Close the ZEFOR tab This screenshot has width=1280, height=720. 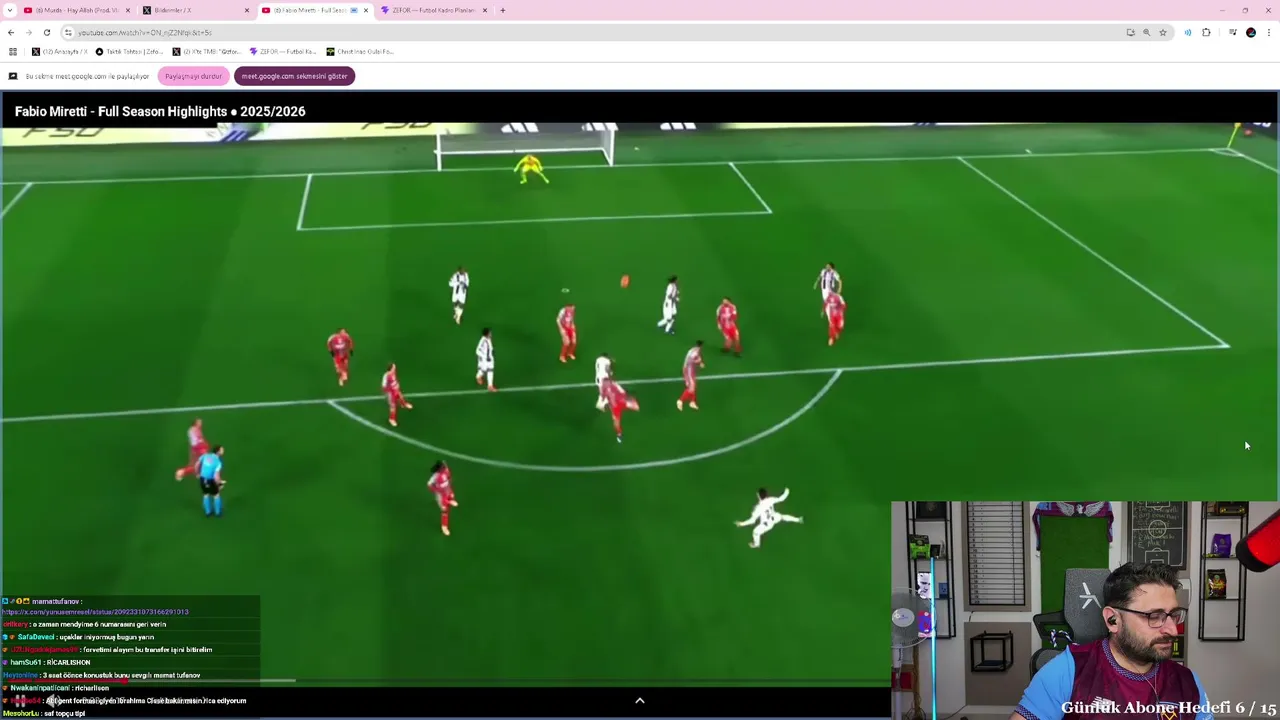pyautogui.click(x=485, y=10)
